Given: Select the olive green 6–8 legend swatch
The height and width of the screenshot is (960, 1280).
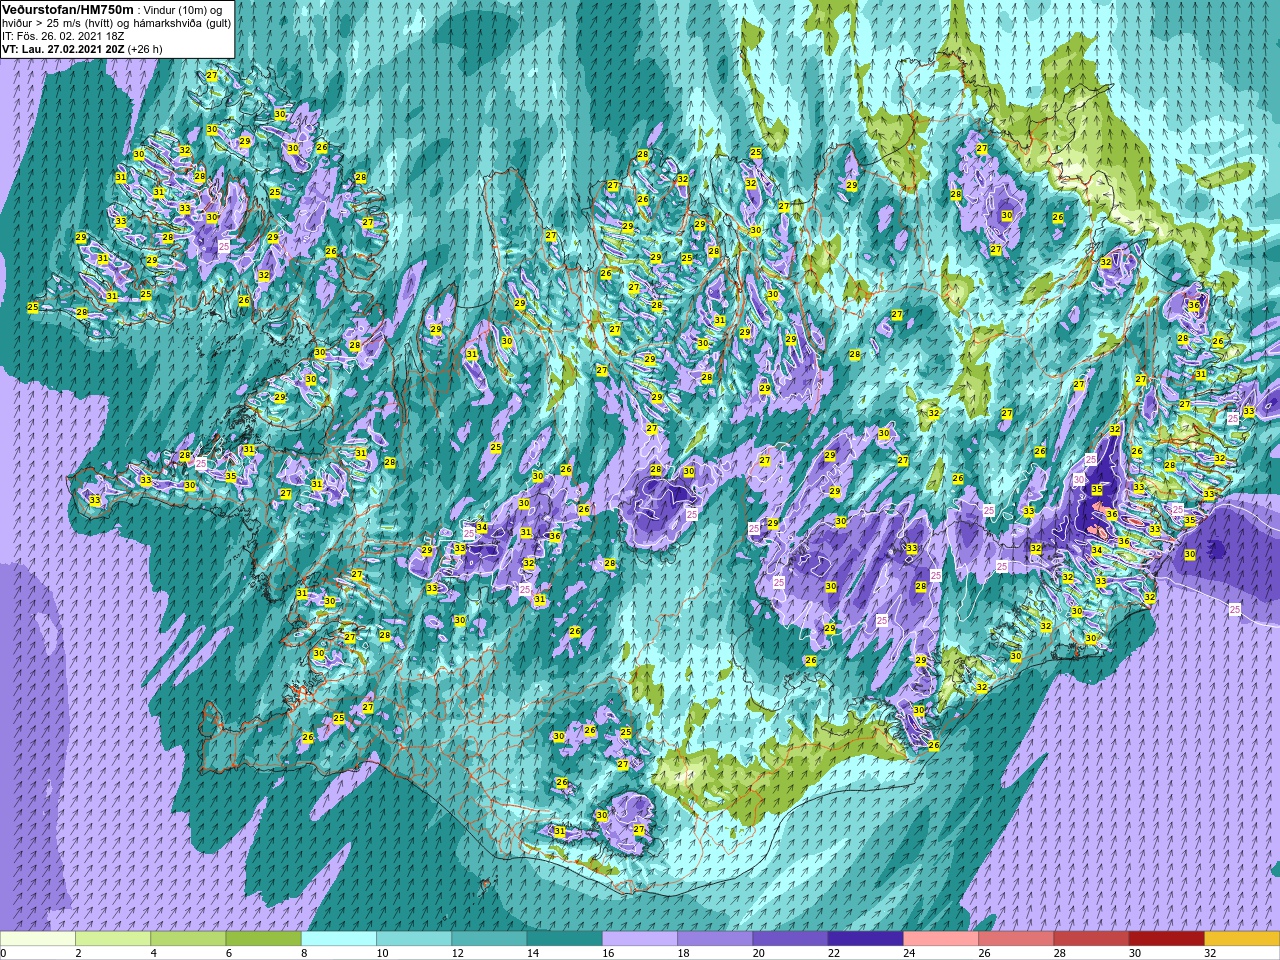Looking at the screenshot, I should 263,939.
